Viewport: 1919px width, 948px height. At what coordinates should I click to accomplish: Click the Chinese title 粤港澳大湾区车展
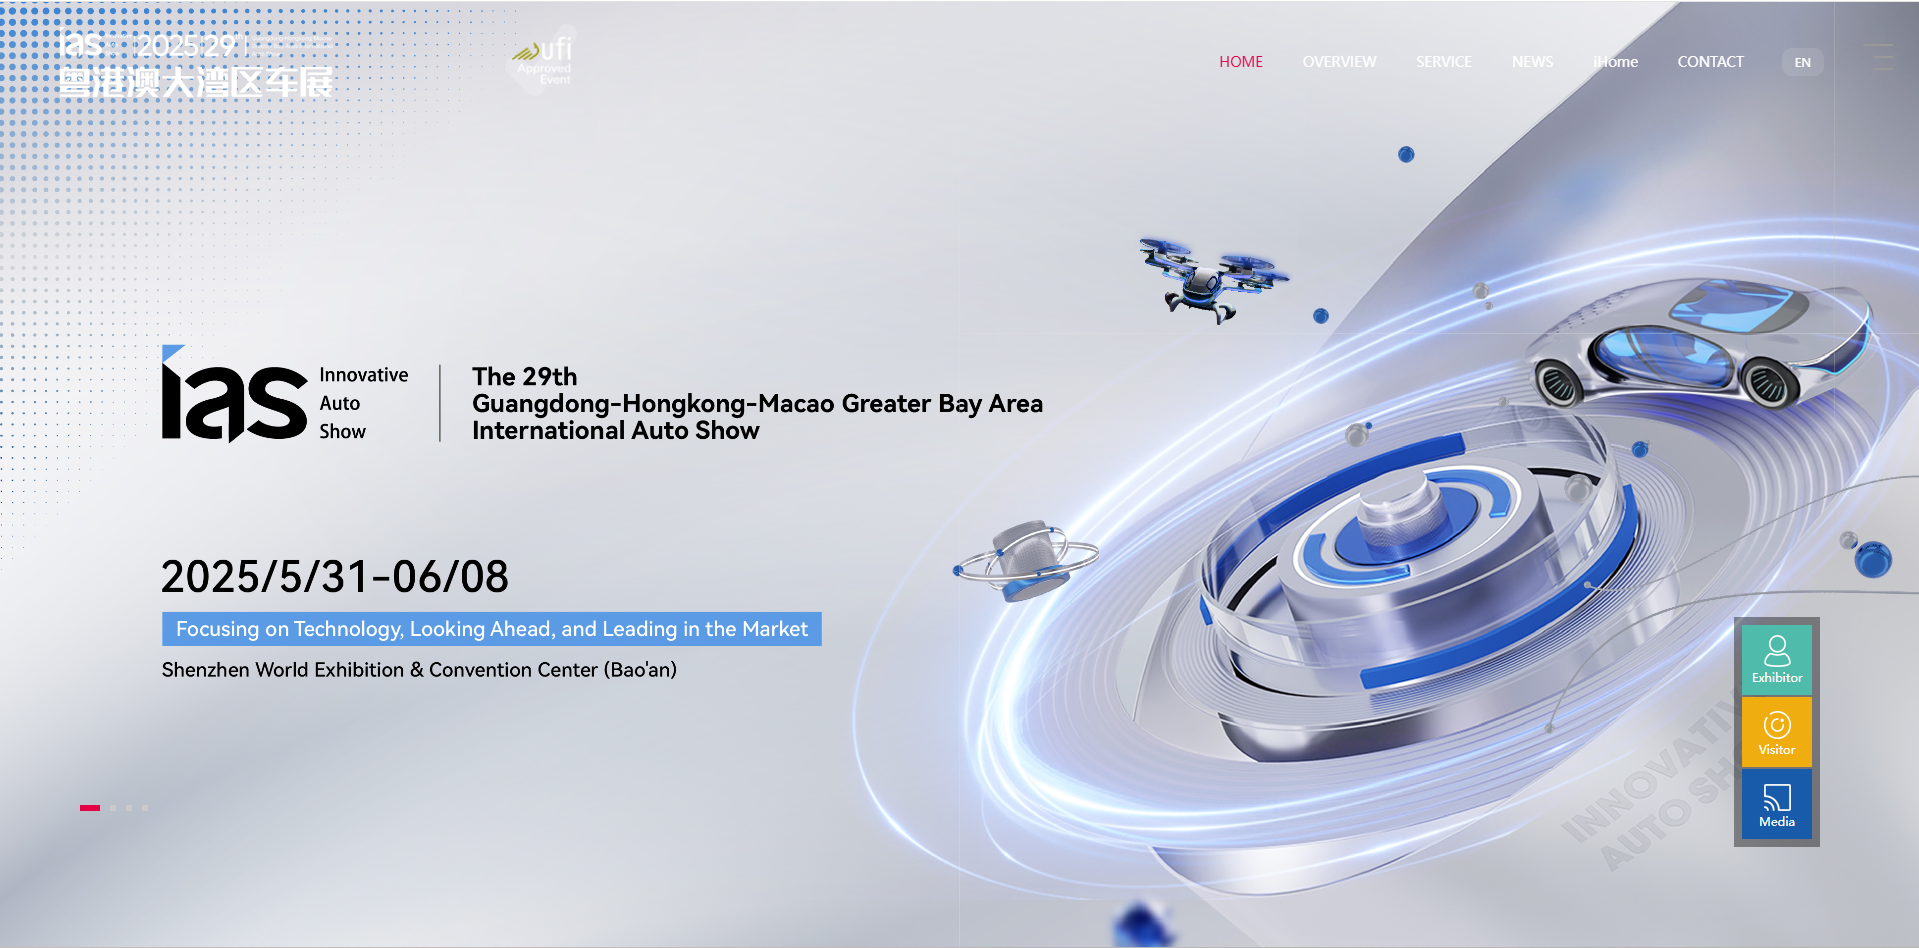pos(196,82)
